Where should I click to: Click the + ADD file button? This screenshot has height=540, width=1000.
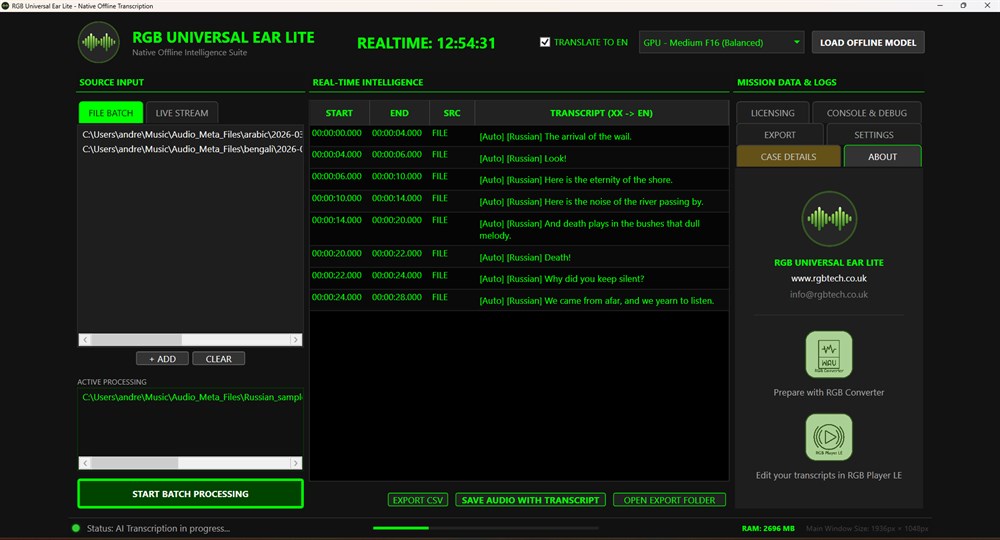tap(162, 359)
